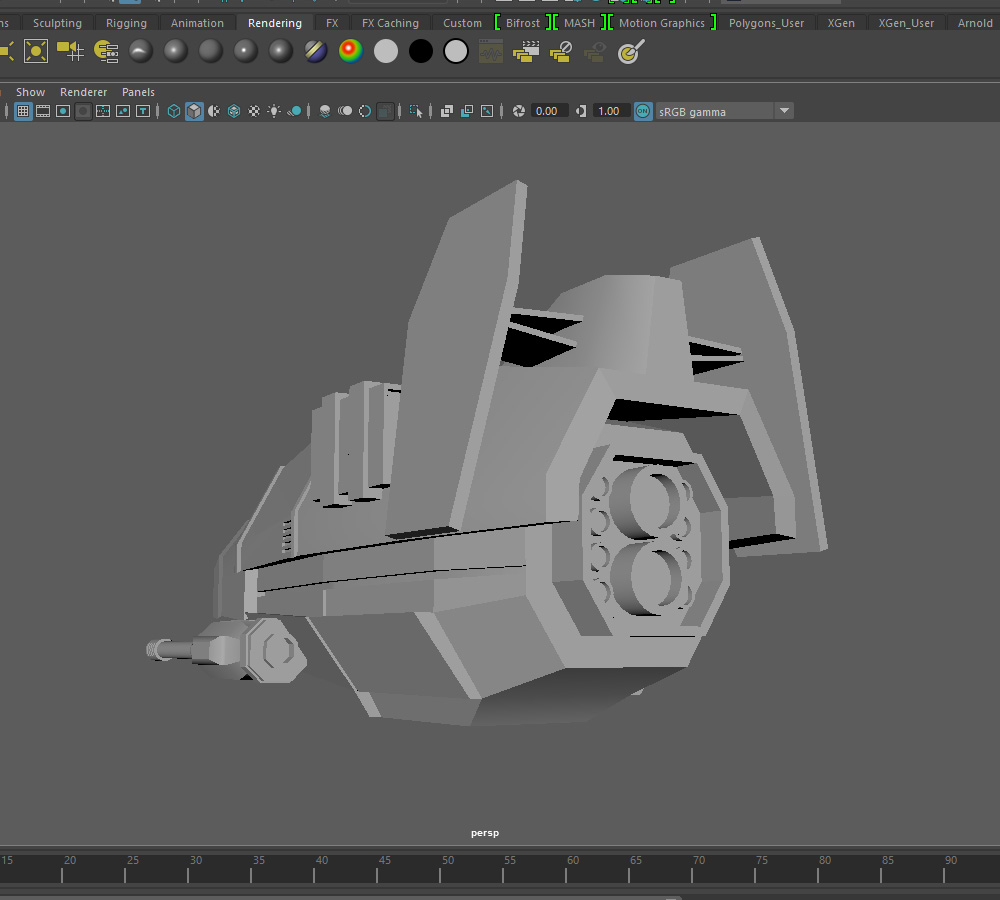Assign the Phong E material from shelf

(x=281, y=51)
